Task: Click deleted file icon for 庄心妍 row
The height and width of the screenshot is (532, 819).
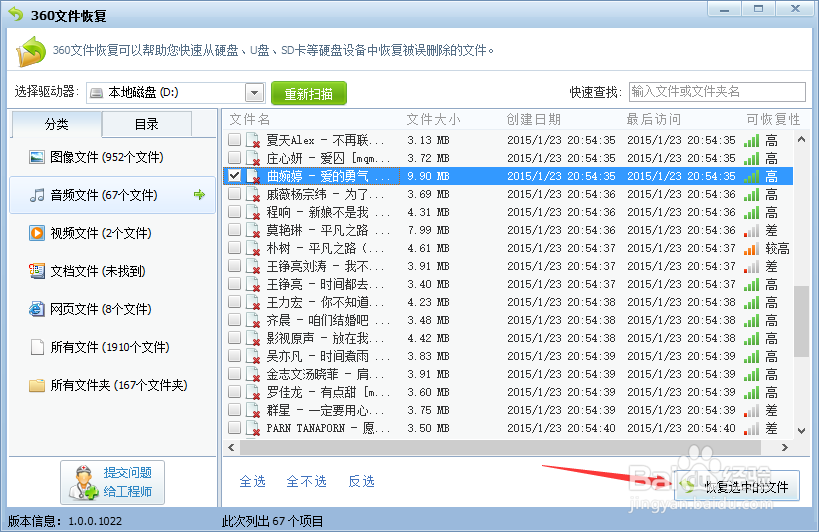Action: pos(253,158)
